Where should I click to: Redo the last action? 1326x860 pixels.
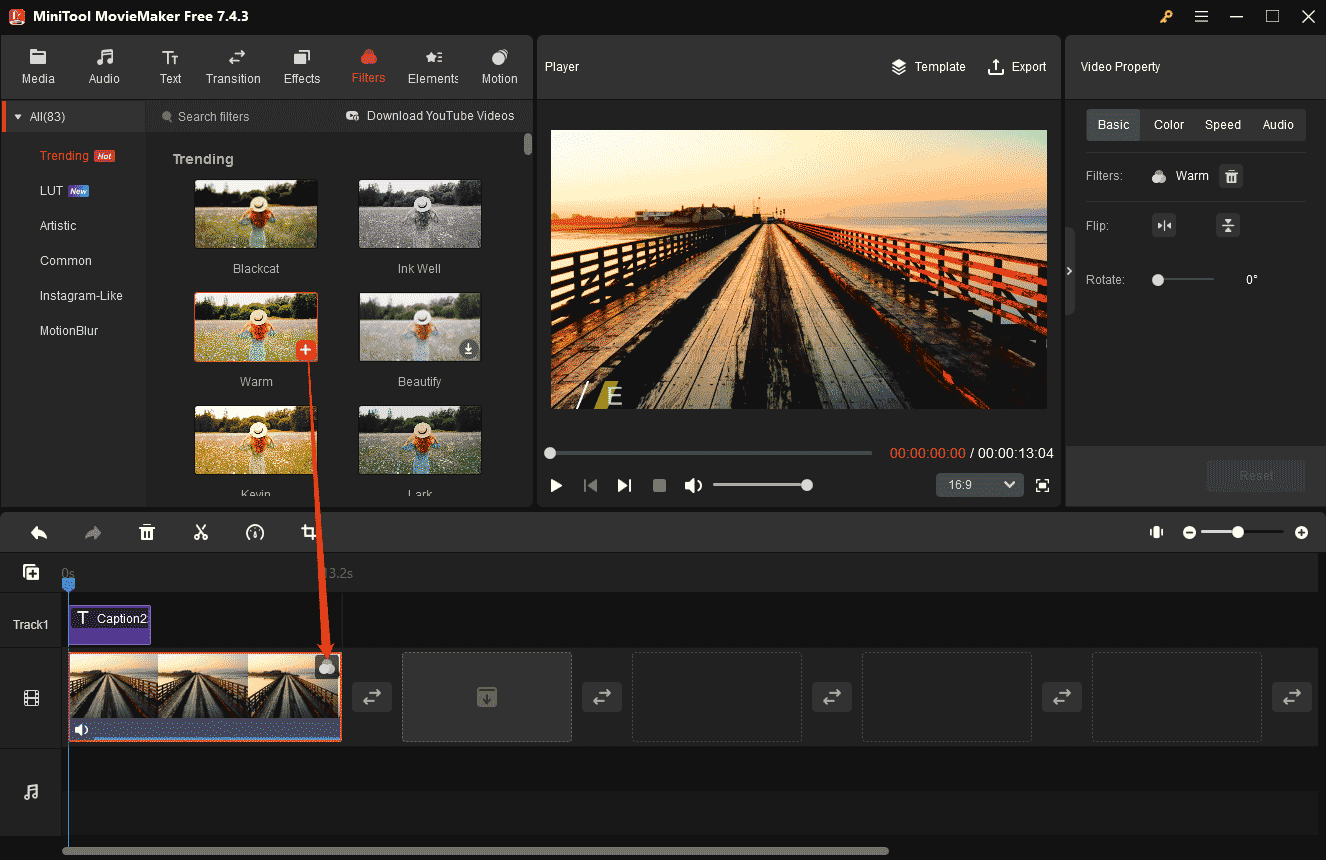[x=93, y=532]
